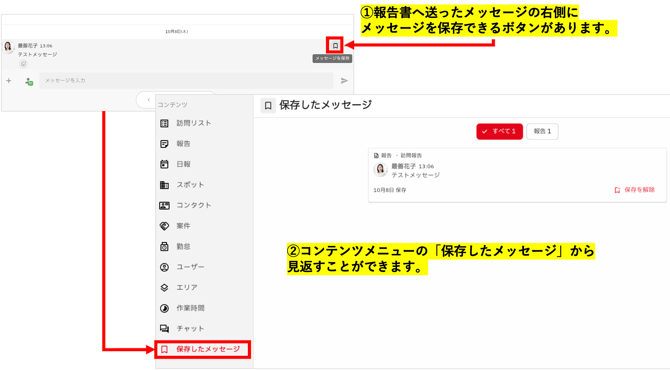The width and height of the screenshot is (670, 370).
Task: Click the コンテンツ sidebar heading
Action: pos(172,105)
